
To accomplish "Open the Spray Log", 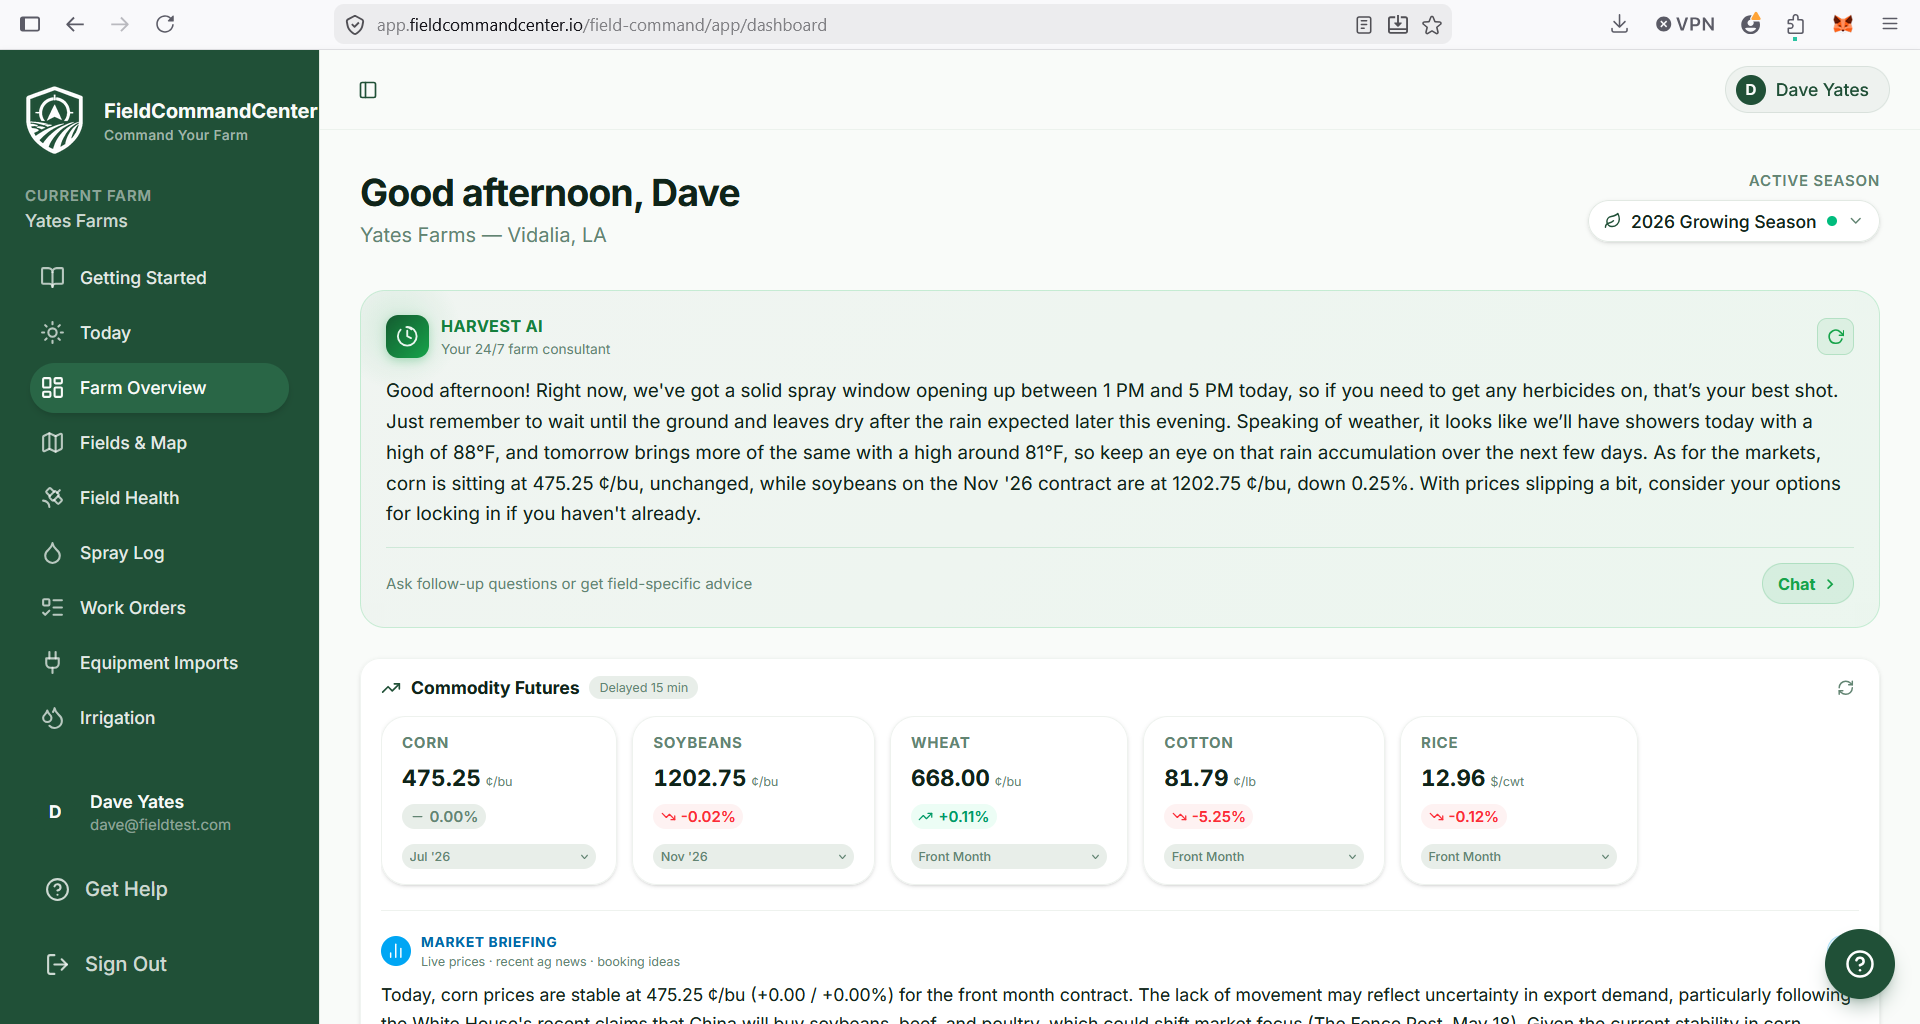I will tap(159, 553).
